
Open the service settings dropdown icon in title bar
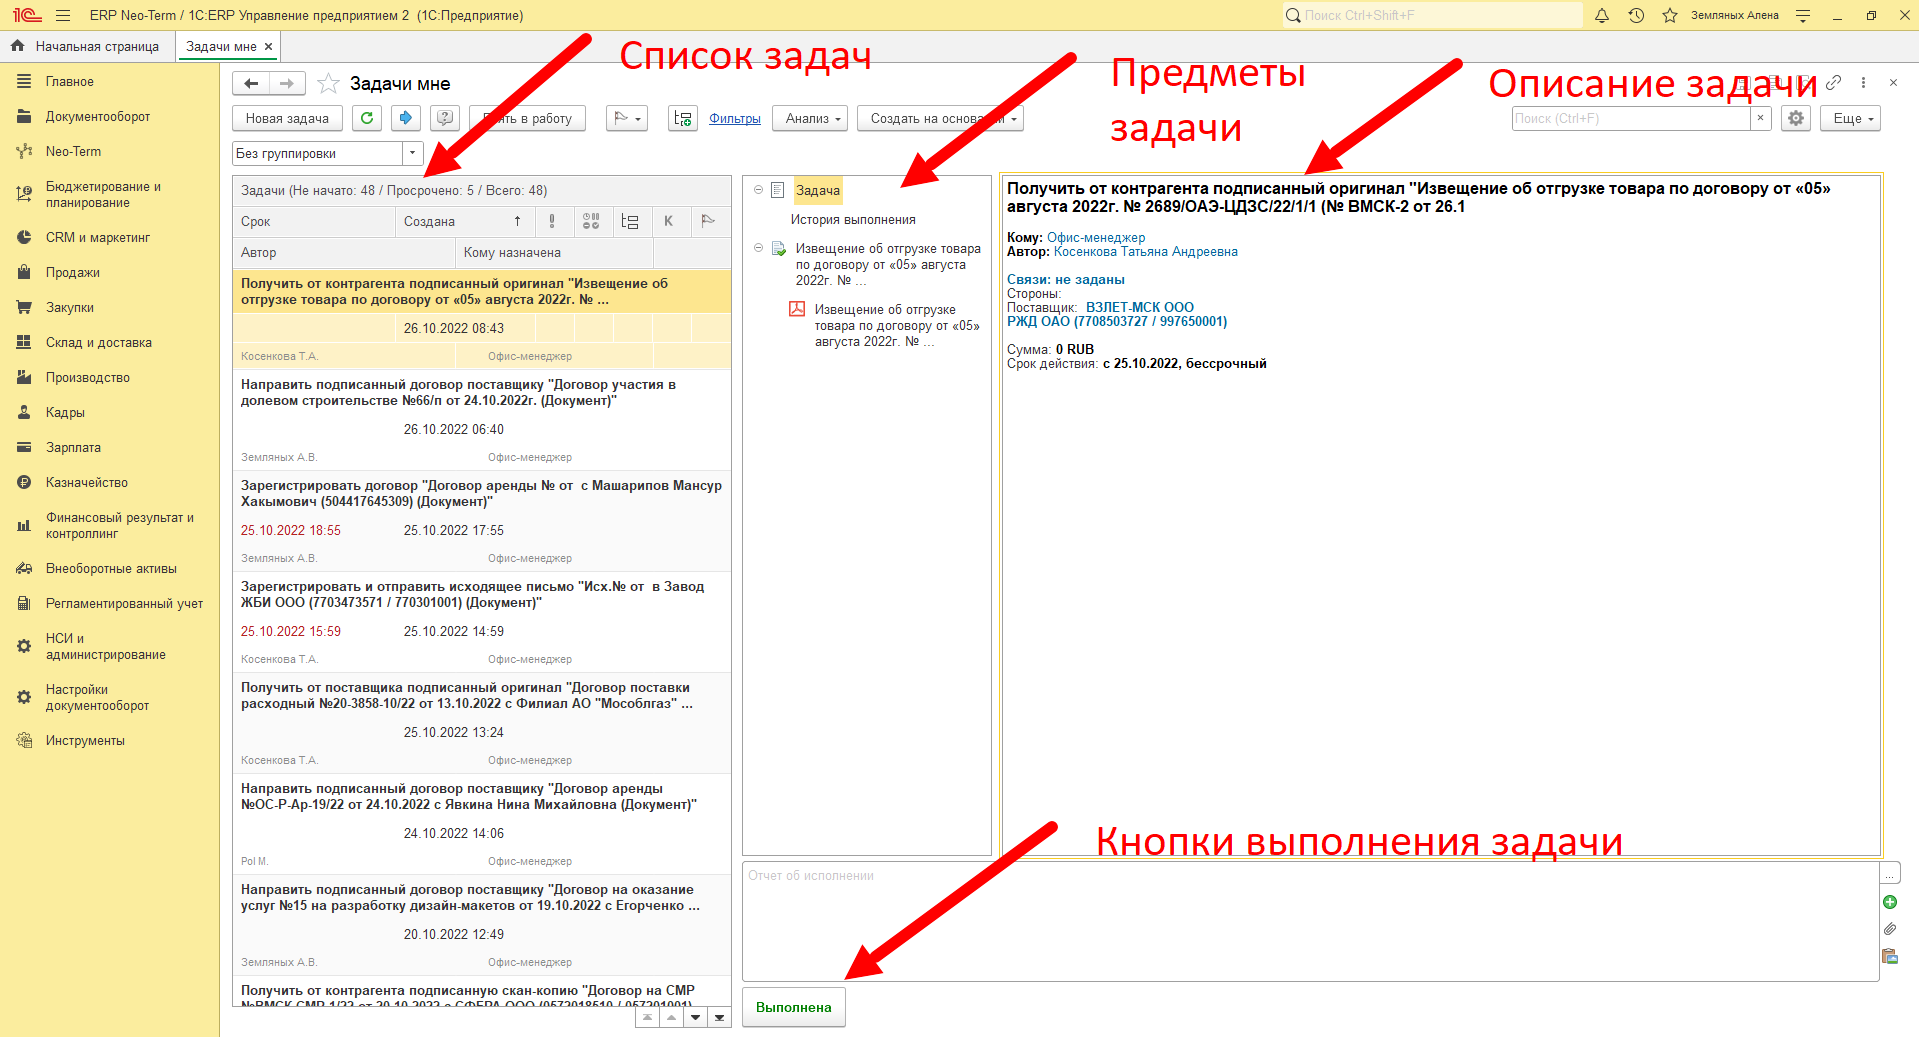point(1803,15)
